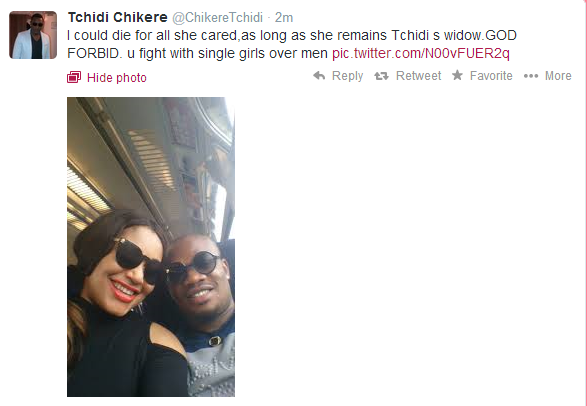
Task: Open Tchidi Chikere's profile avatar
Action: 33,35
